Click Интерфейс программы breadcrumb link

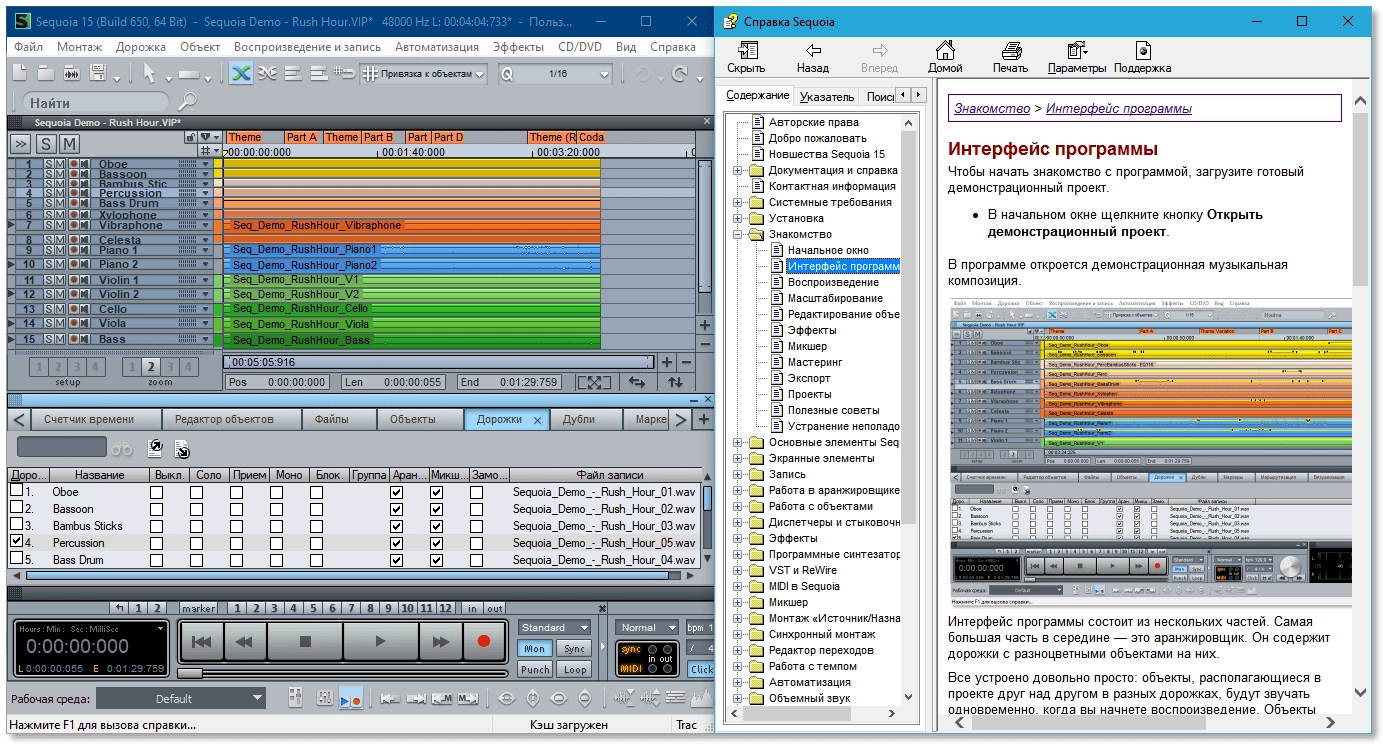(x=1119, y=108)
